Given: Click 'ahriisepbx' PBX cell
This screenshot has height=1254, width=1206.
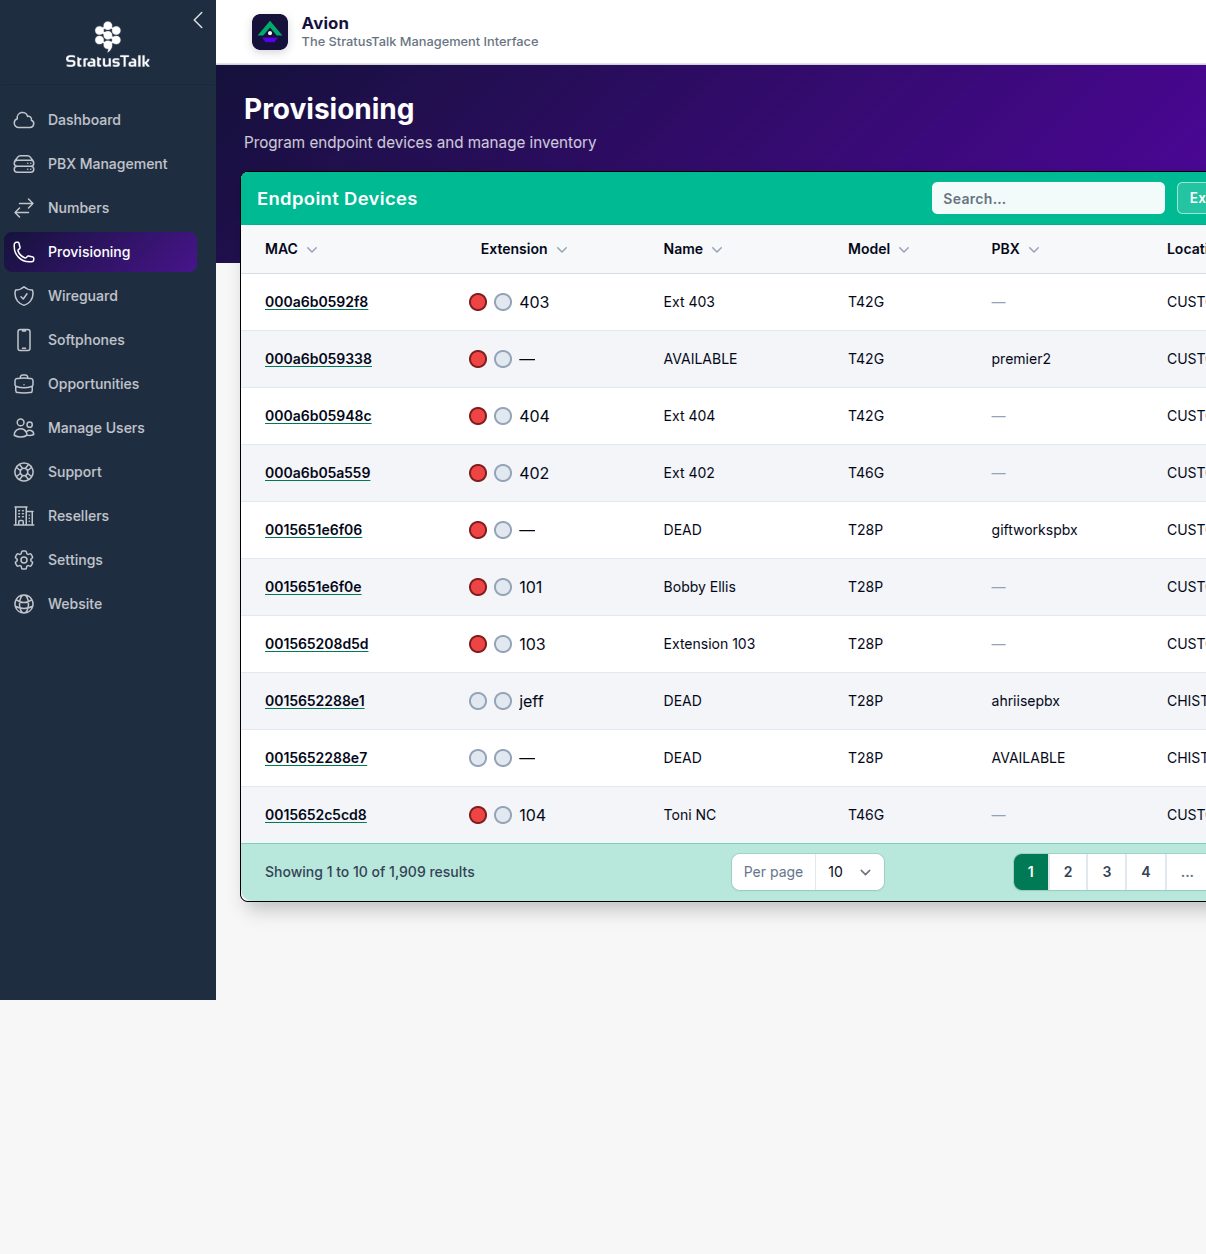Looking at the screenshot, I should [x=1025, y=701].
